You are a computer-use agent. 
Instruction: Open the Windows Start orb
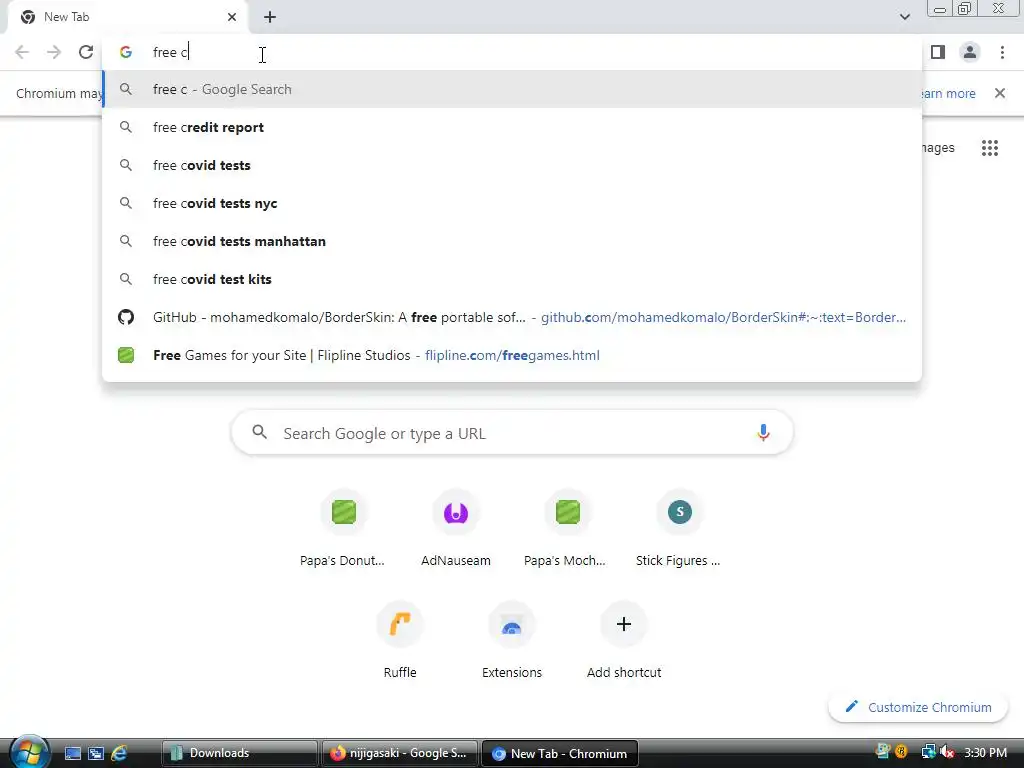(x=28, y=752)
